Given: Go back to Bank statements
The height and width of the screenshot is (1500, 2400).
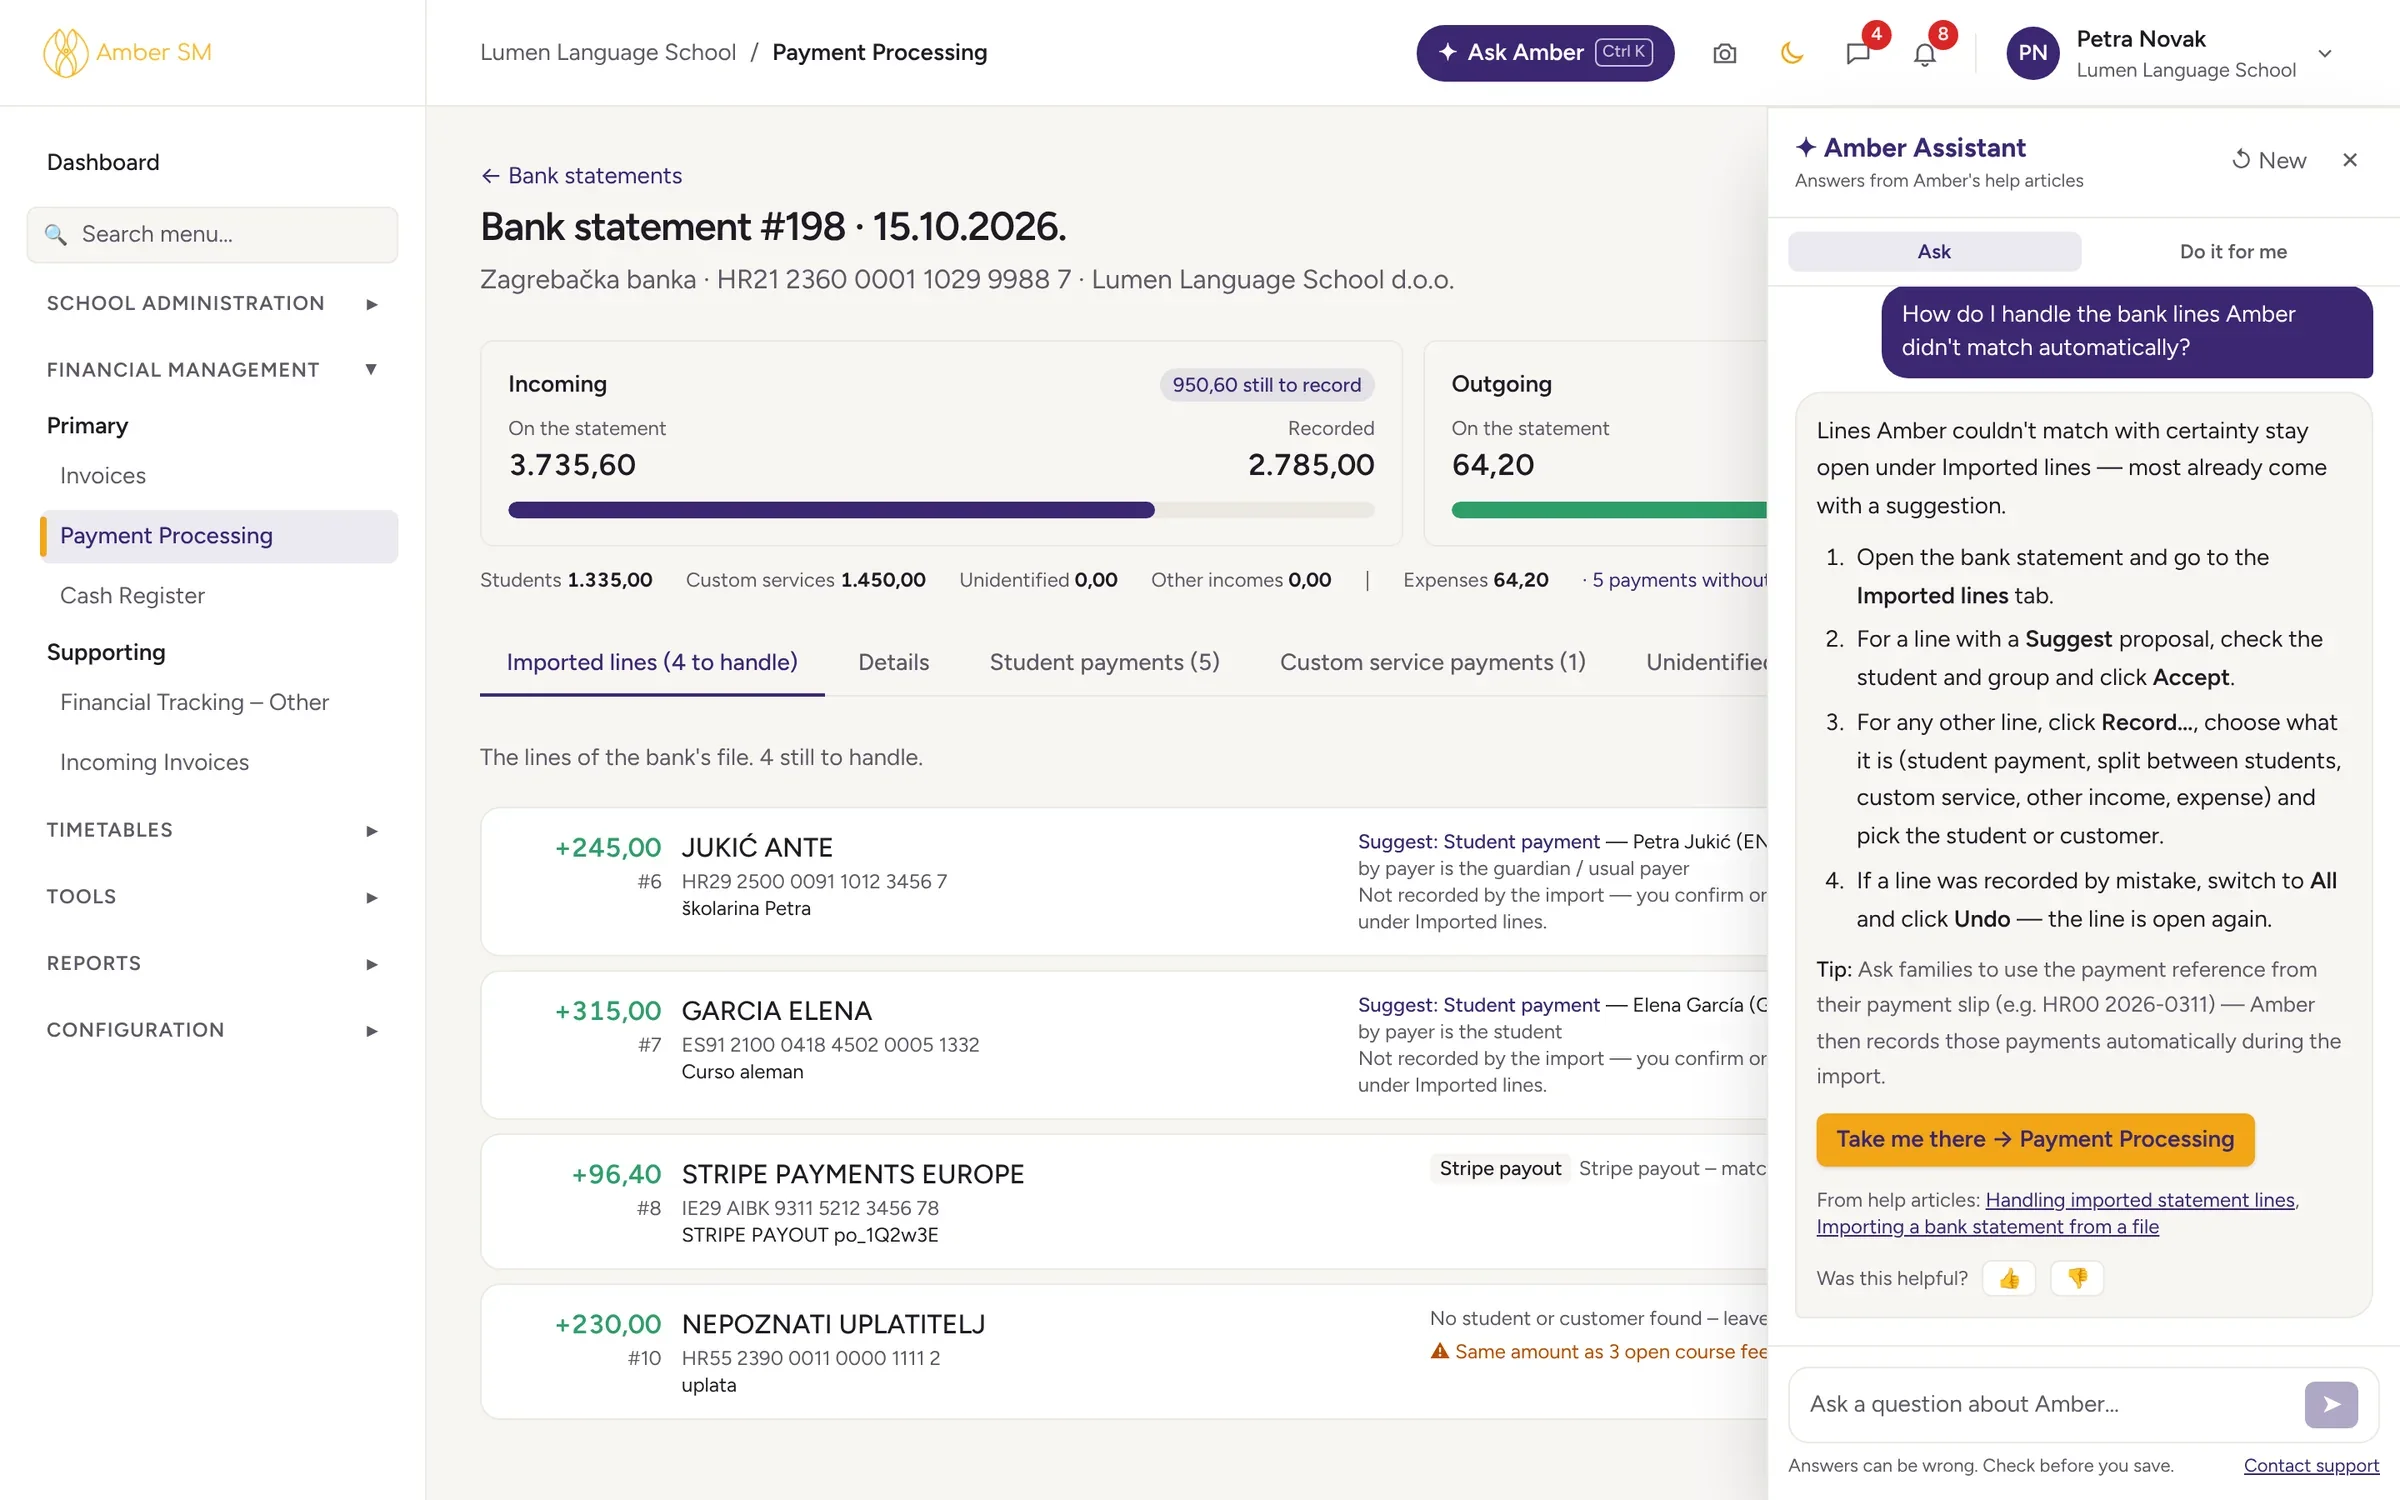Looking at the screenshot, I should click(x=581, y=176).
